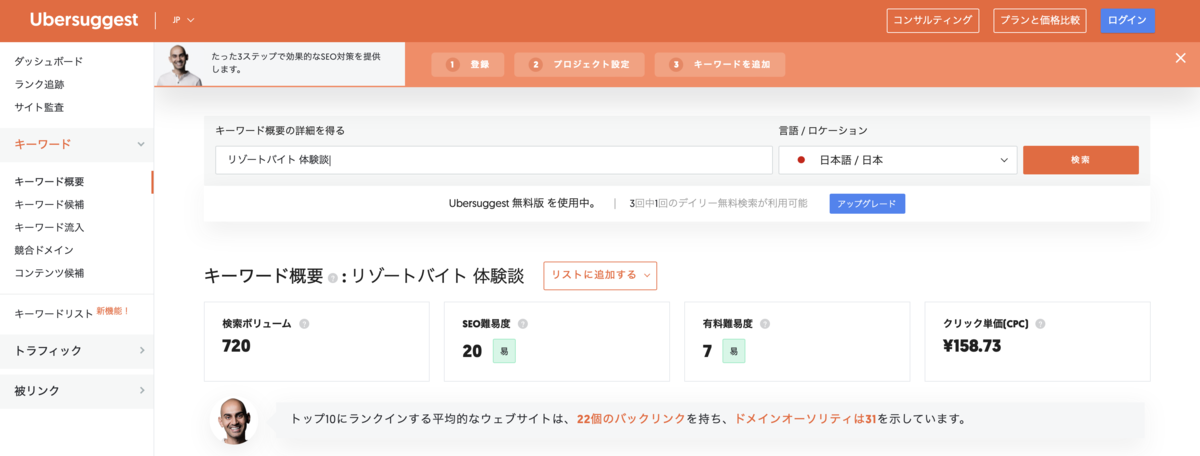
Task: Open キーワードリスト in sidebar
Action: click(53, 313)
